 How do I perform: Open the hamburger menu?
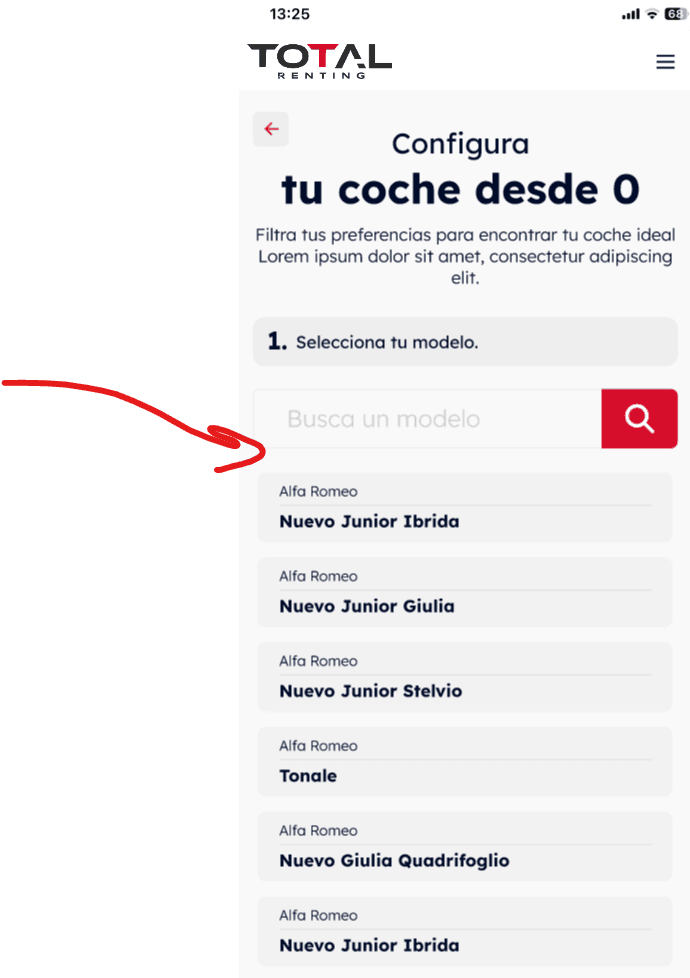(x=665, y=62)
